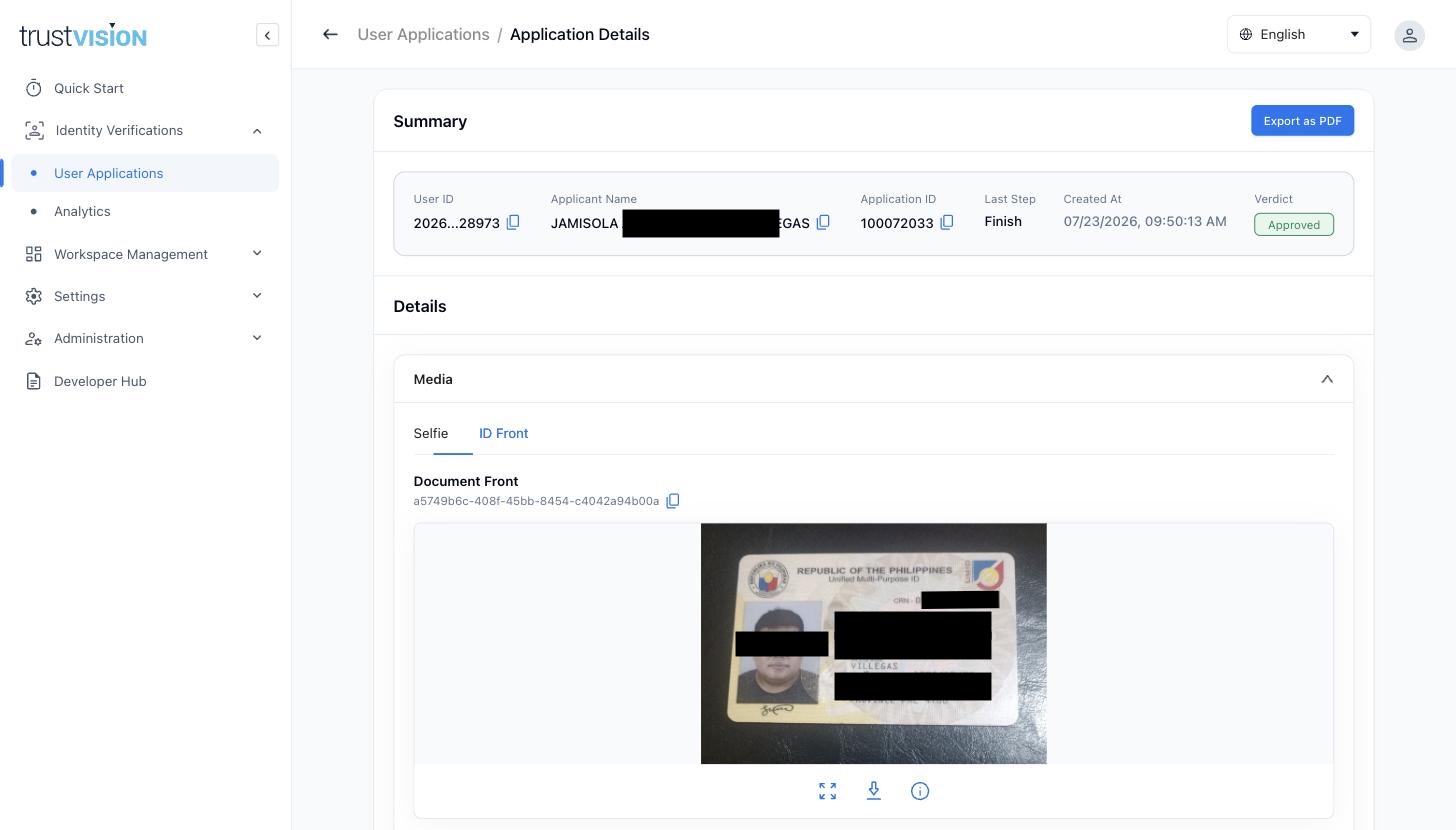Screen dimensions: 1456x830
Task: Download the Document Front image
Action: coord(874,791)
